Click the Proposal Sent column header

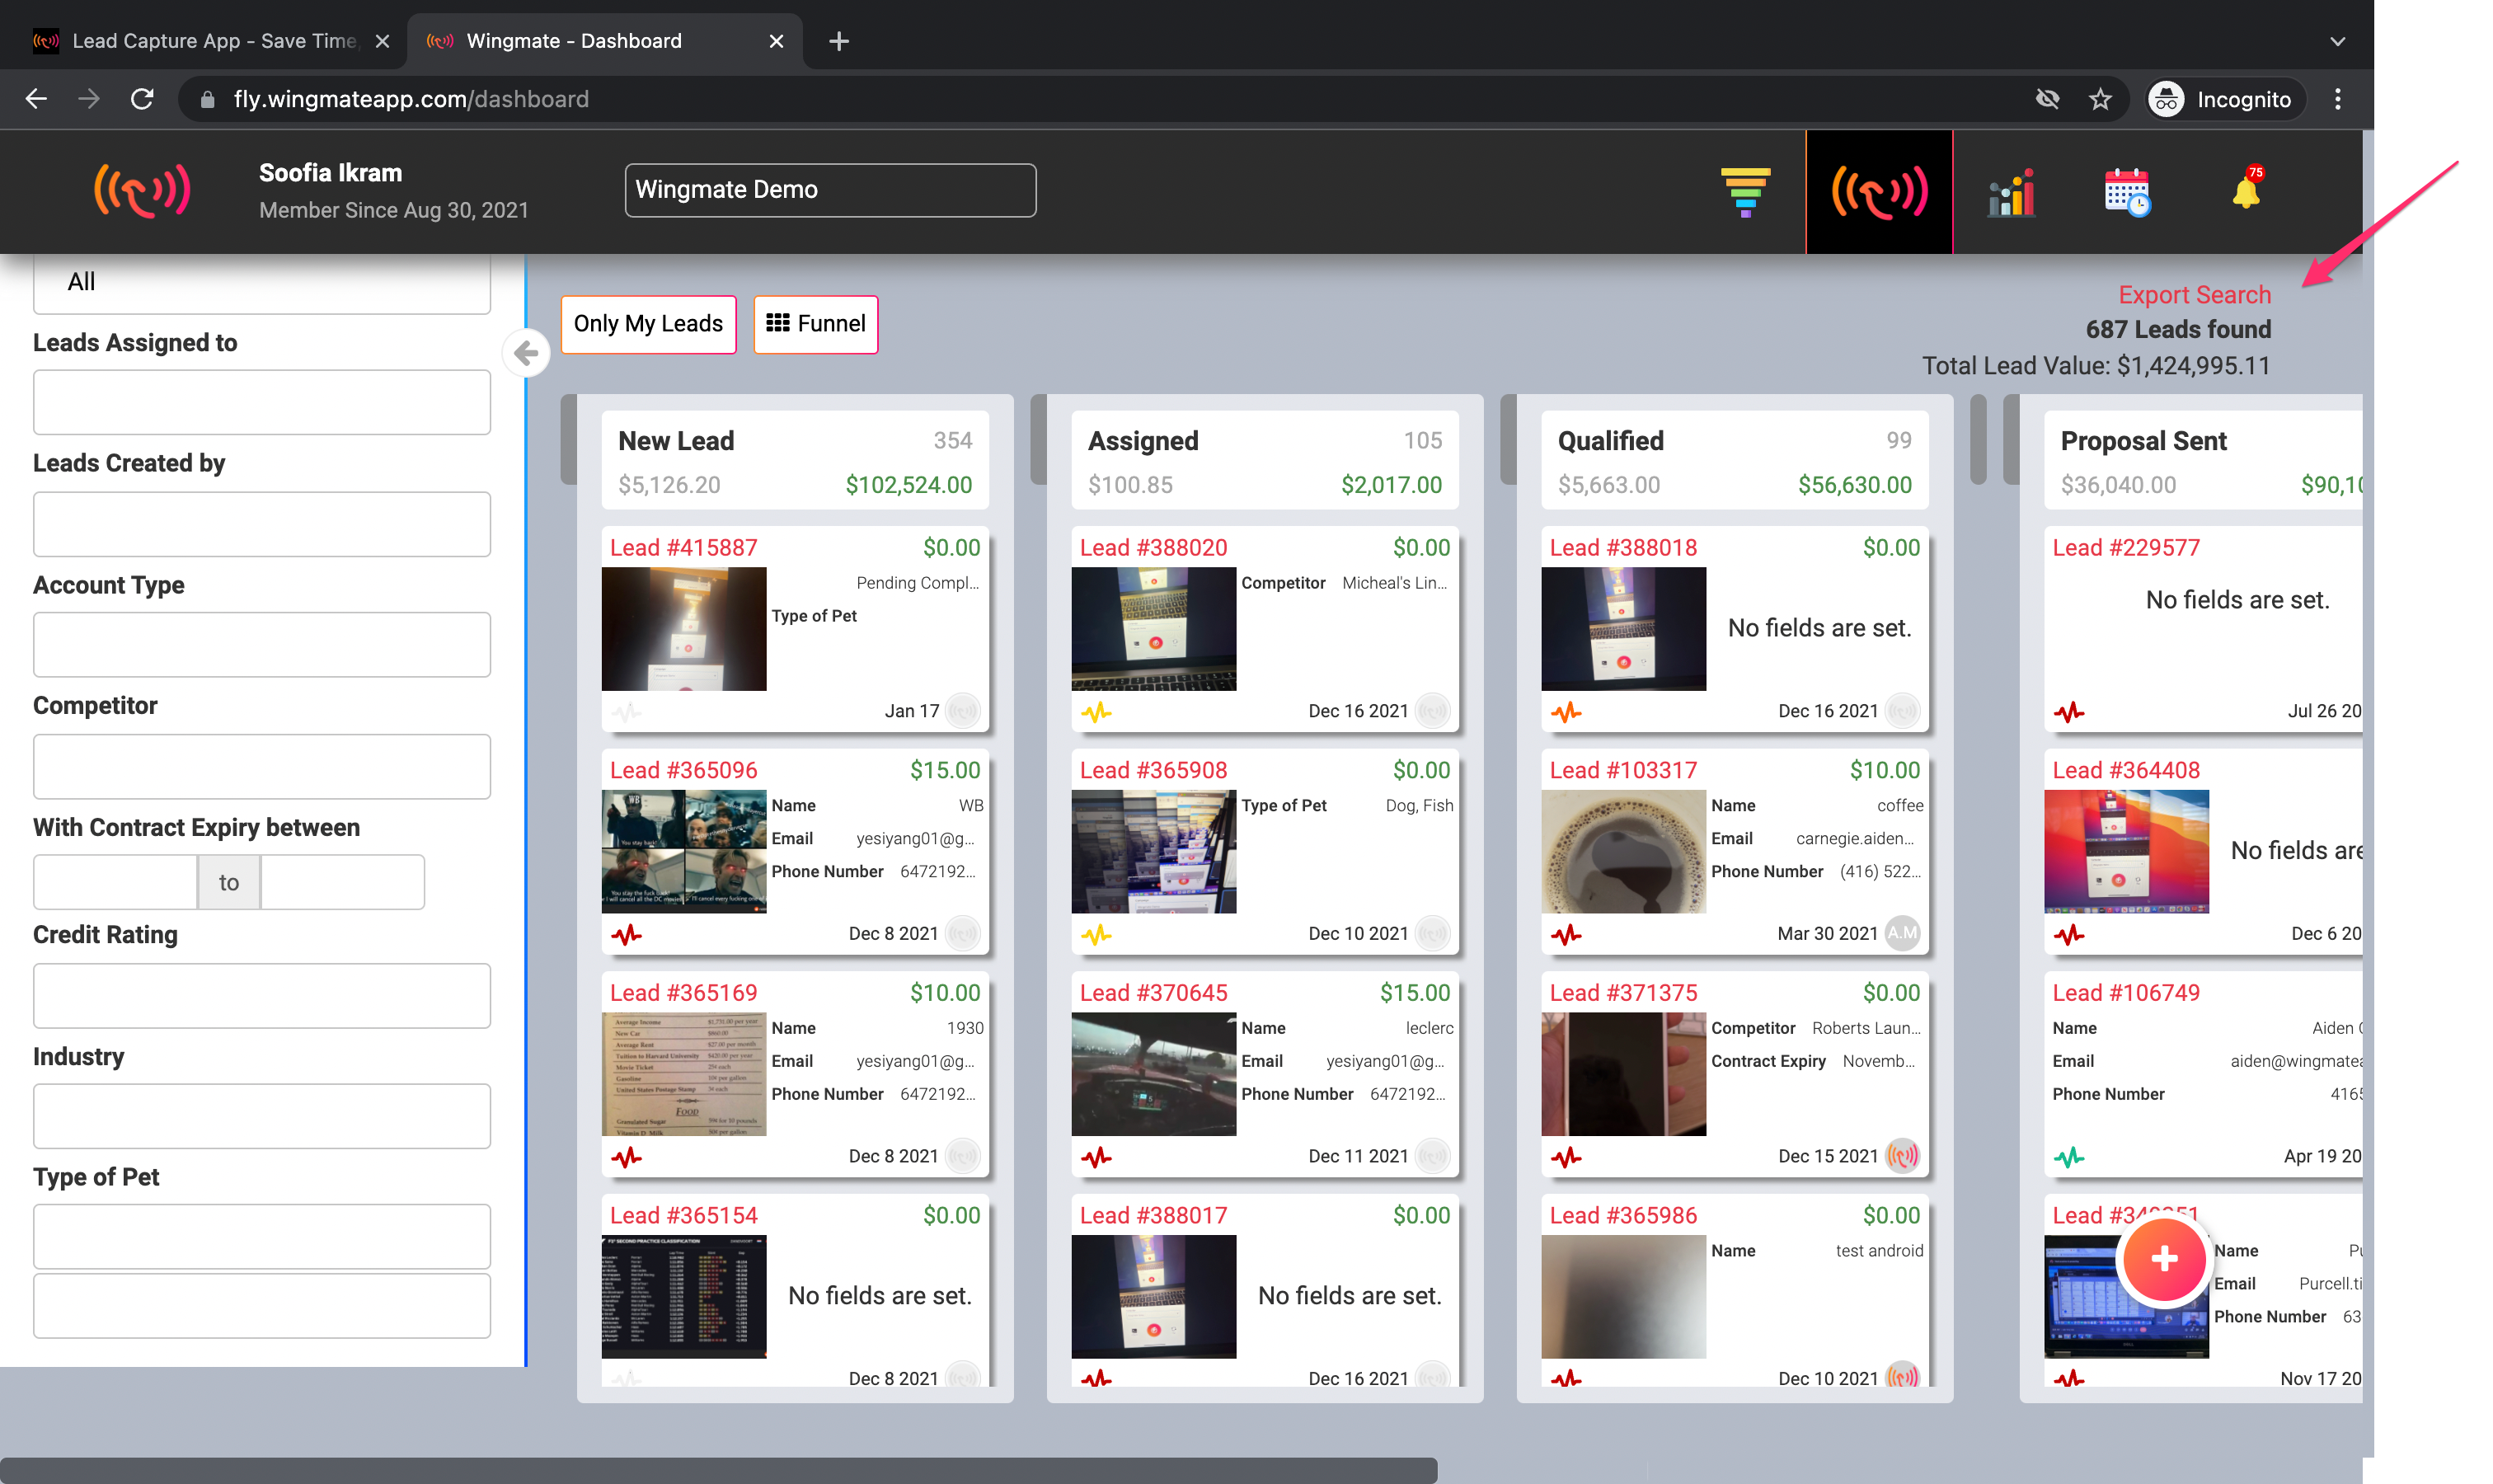[x=2203, y=462]
